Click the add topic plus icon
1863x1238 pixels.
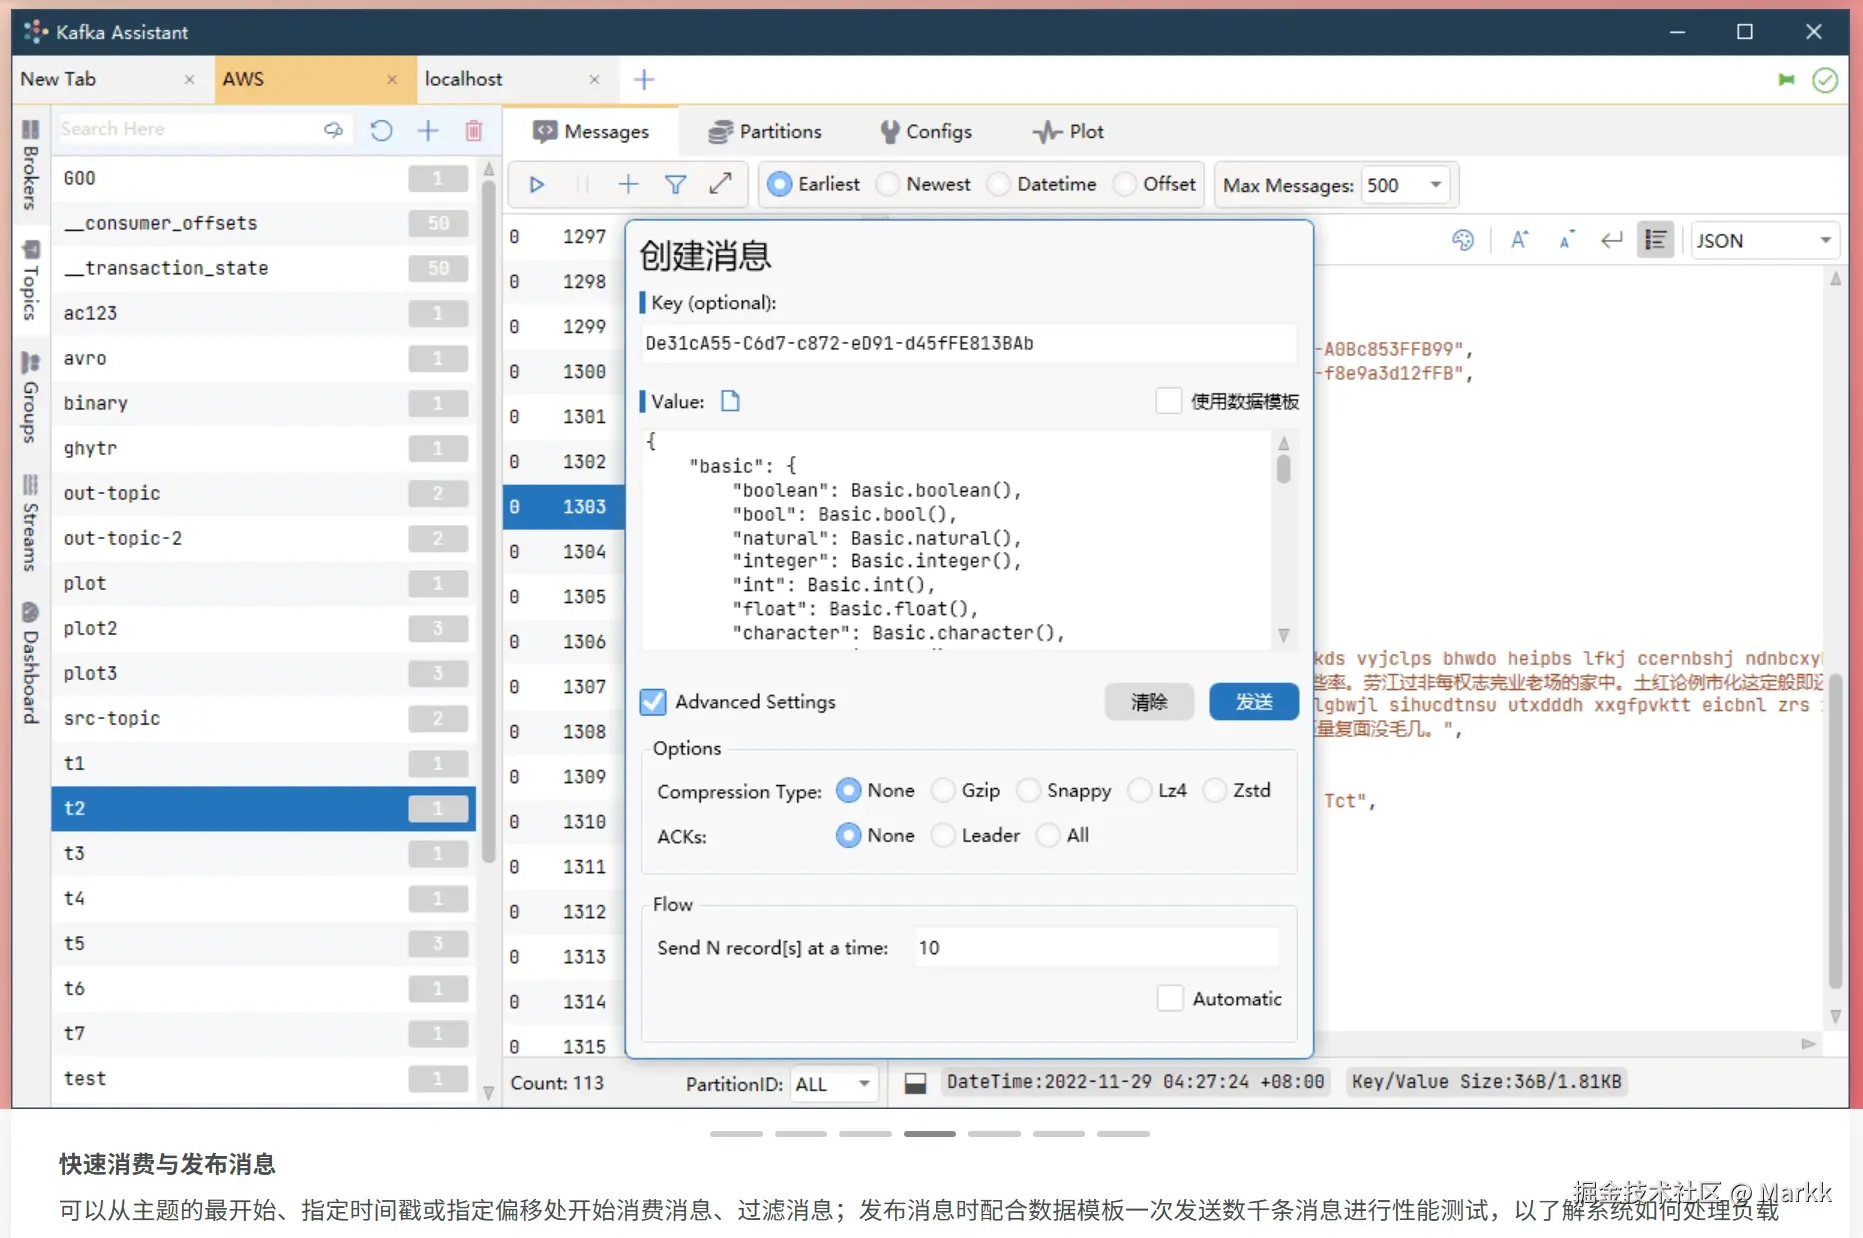tap(428, 130)
